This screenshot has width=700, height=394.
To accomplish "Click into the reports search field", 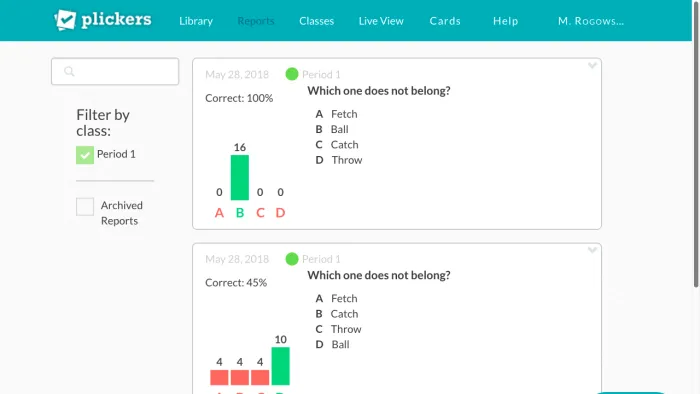I will [115, 71].
